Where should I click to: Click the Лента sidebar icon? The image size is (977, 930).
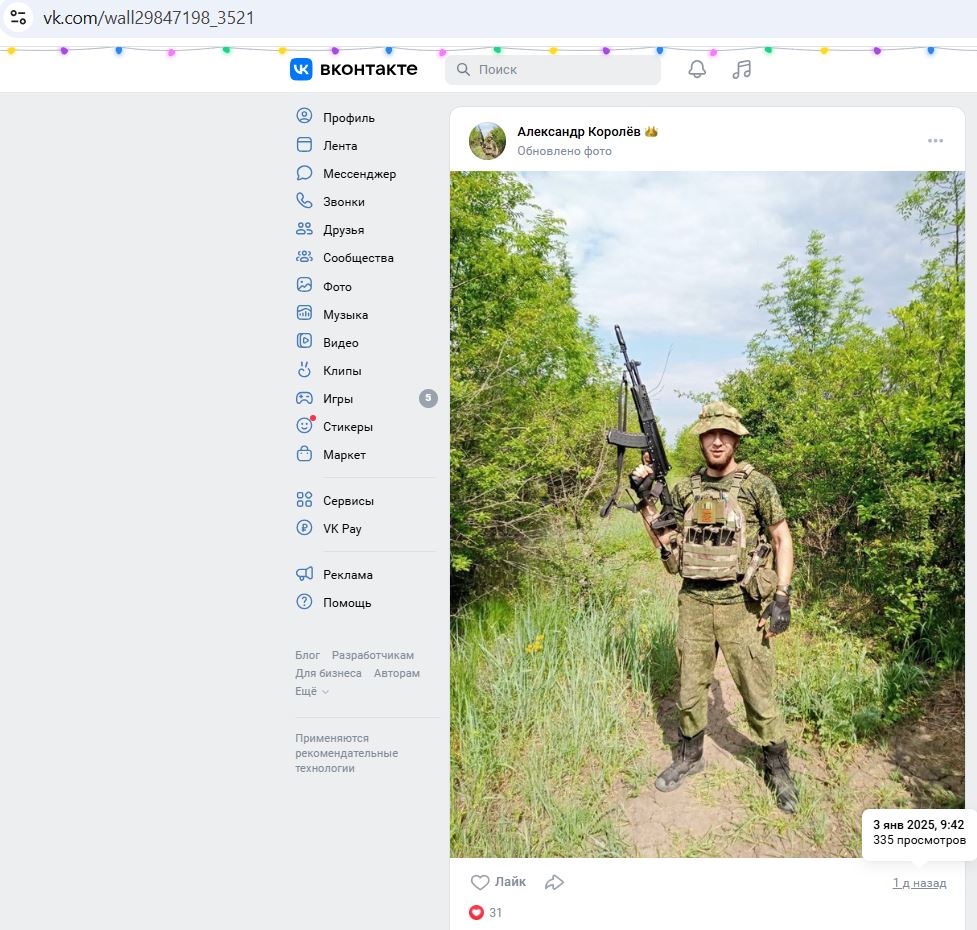tap(304, 145)
